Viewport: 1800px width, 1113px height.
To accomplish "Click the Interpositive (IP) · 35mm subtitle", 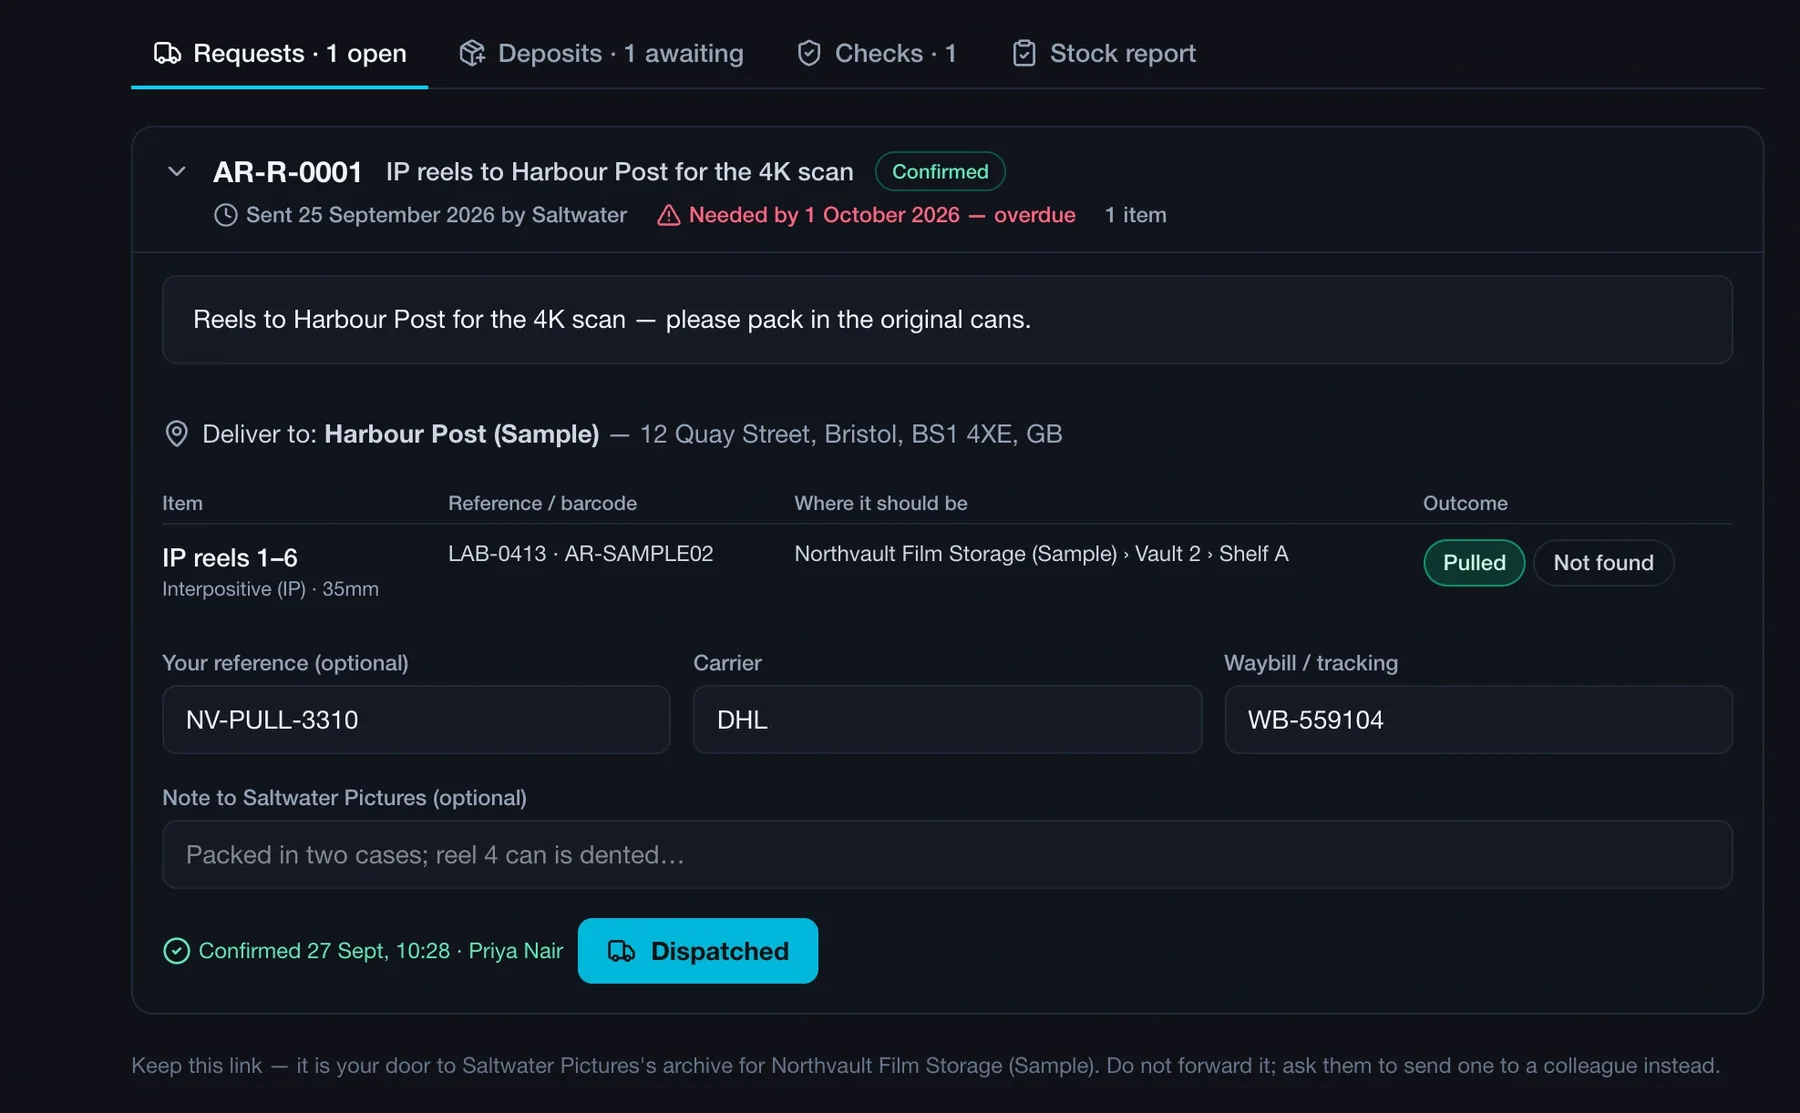I will coord(270,589).
